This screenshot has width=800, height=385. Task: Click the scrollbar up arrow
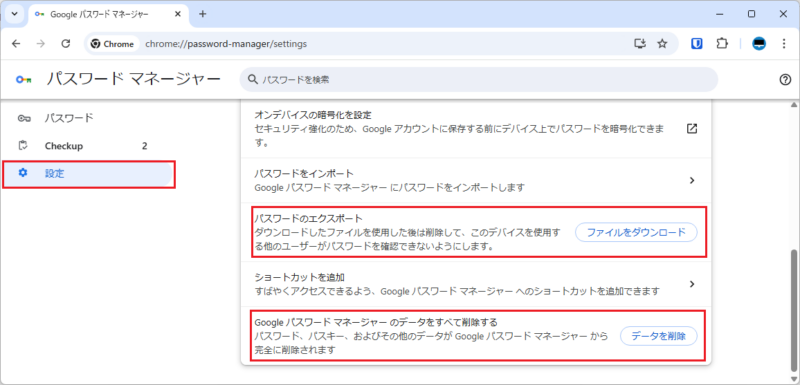793,105
